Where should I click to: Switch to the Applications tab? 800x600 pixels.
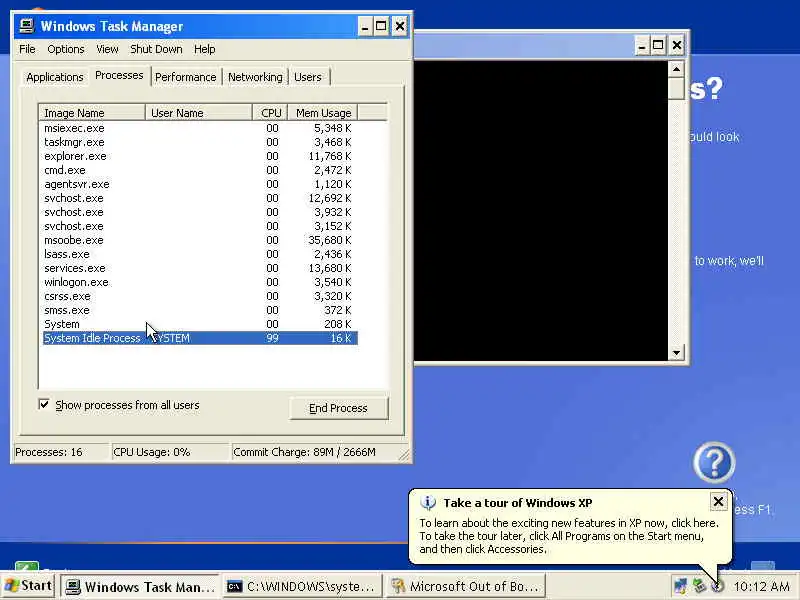55,77
